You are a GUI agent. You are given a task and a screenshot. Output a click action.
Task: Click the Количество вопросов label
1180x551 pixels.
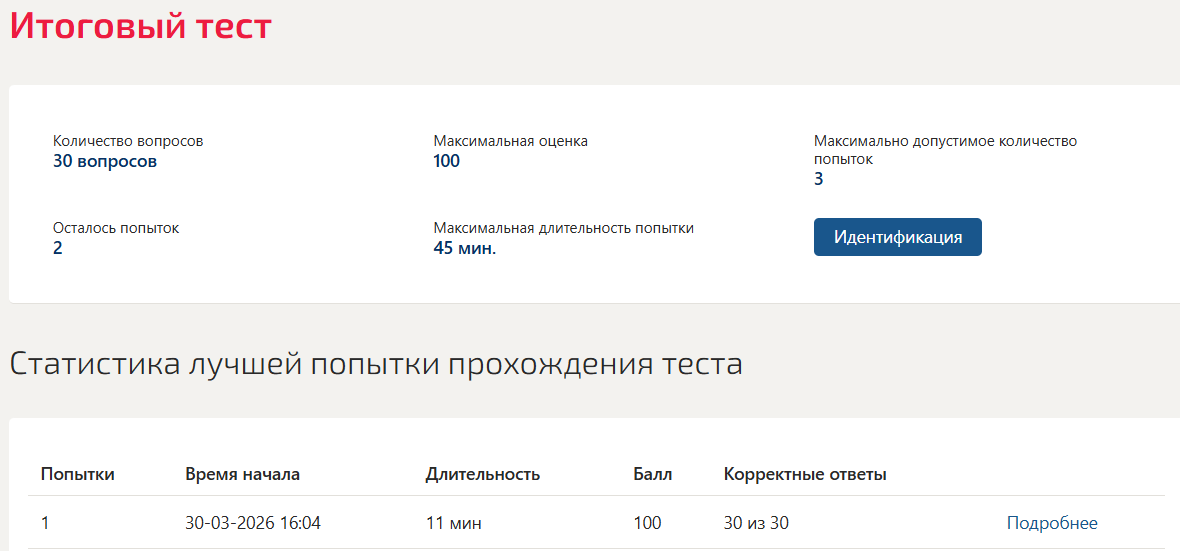pyautogui.click(x=128, y=141)
